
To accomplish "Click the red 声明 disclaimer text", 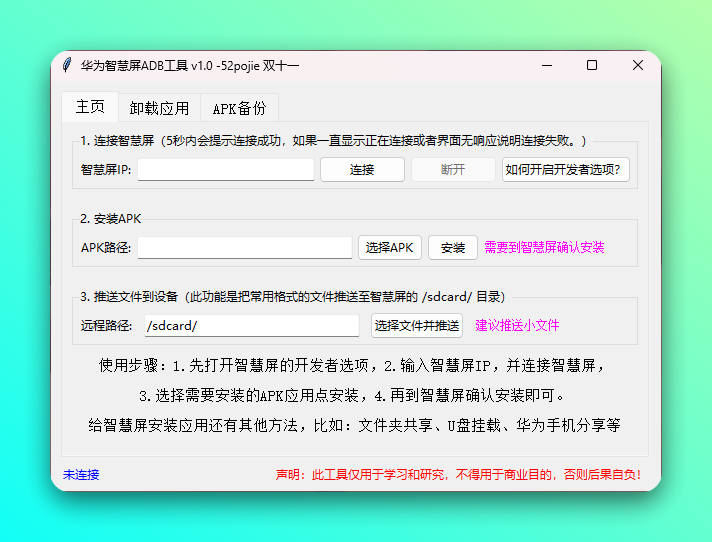I will click(x=458, y=475).
